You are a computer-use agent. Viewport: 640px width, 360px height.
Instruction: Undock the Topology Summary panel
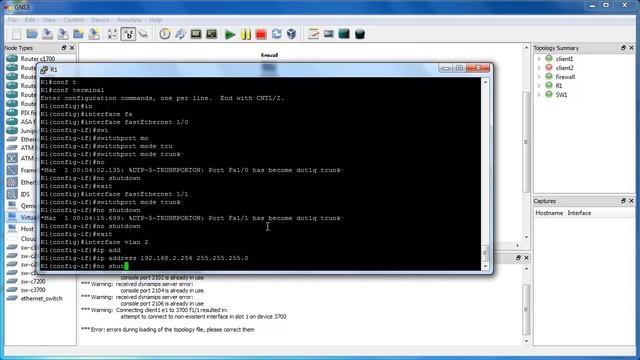tap(623, 48)
